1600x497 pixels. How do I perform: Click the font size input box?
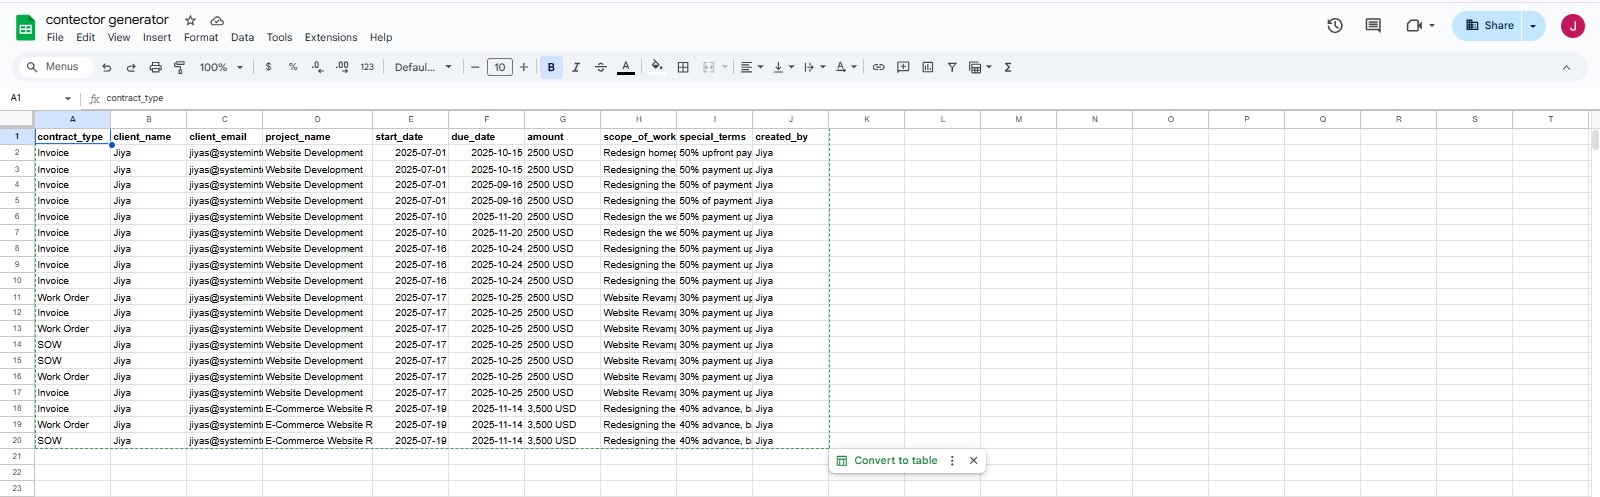pos(500,68)
